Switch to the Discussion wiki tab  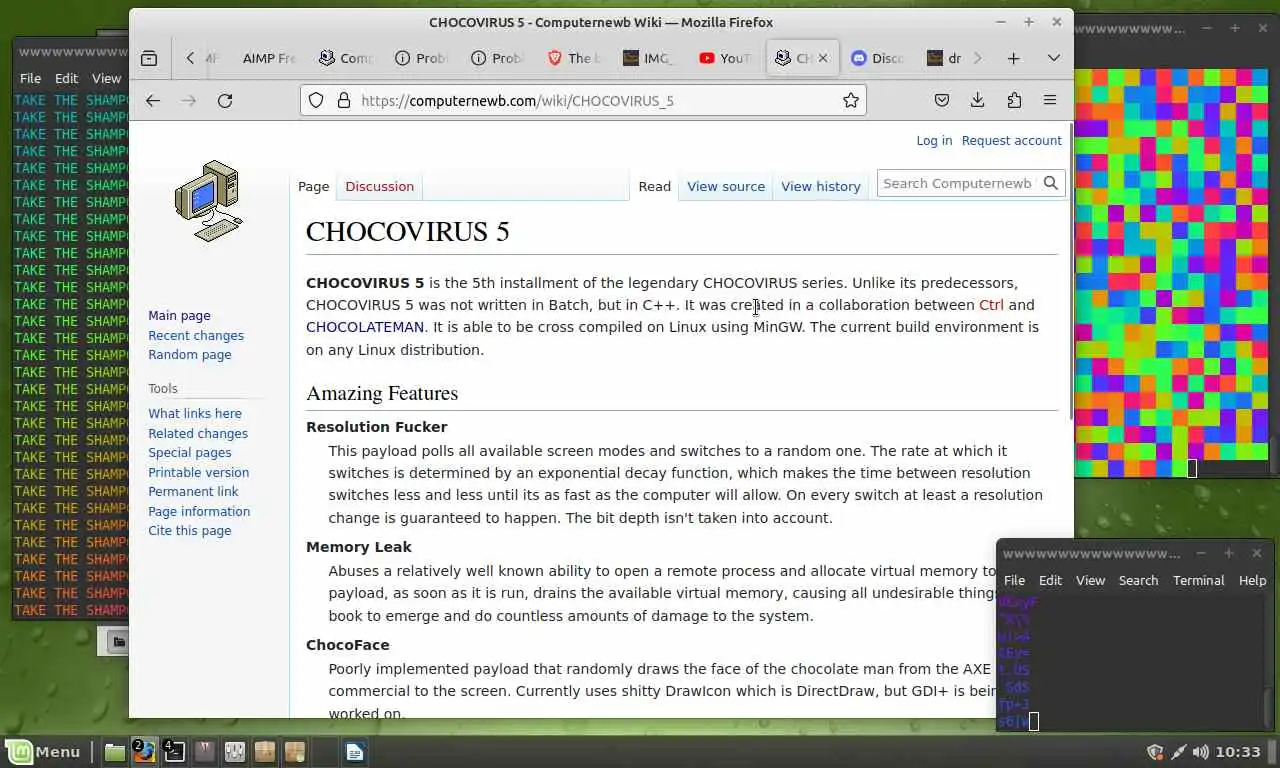pyautogui.click(x=379, y=186)
